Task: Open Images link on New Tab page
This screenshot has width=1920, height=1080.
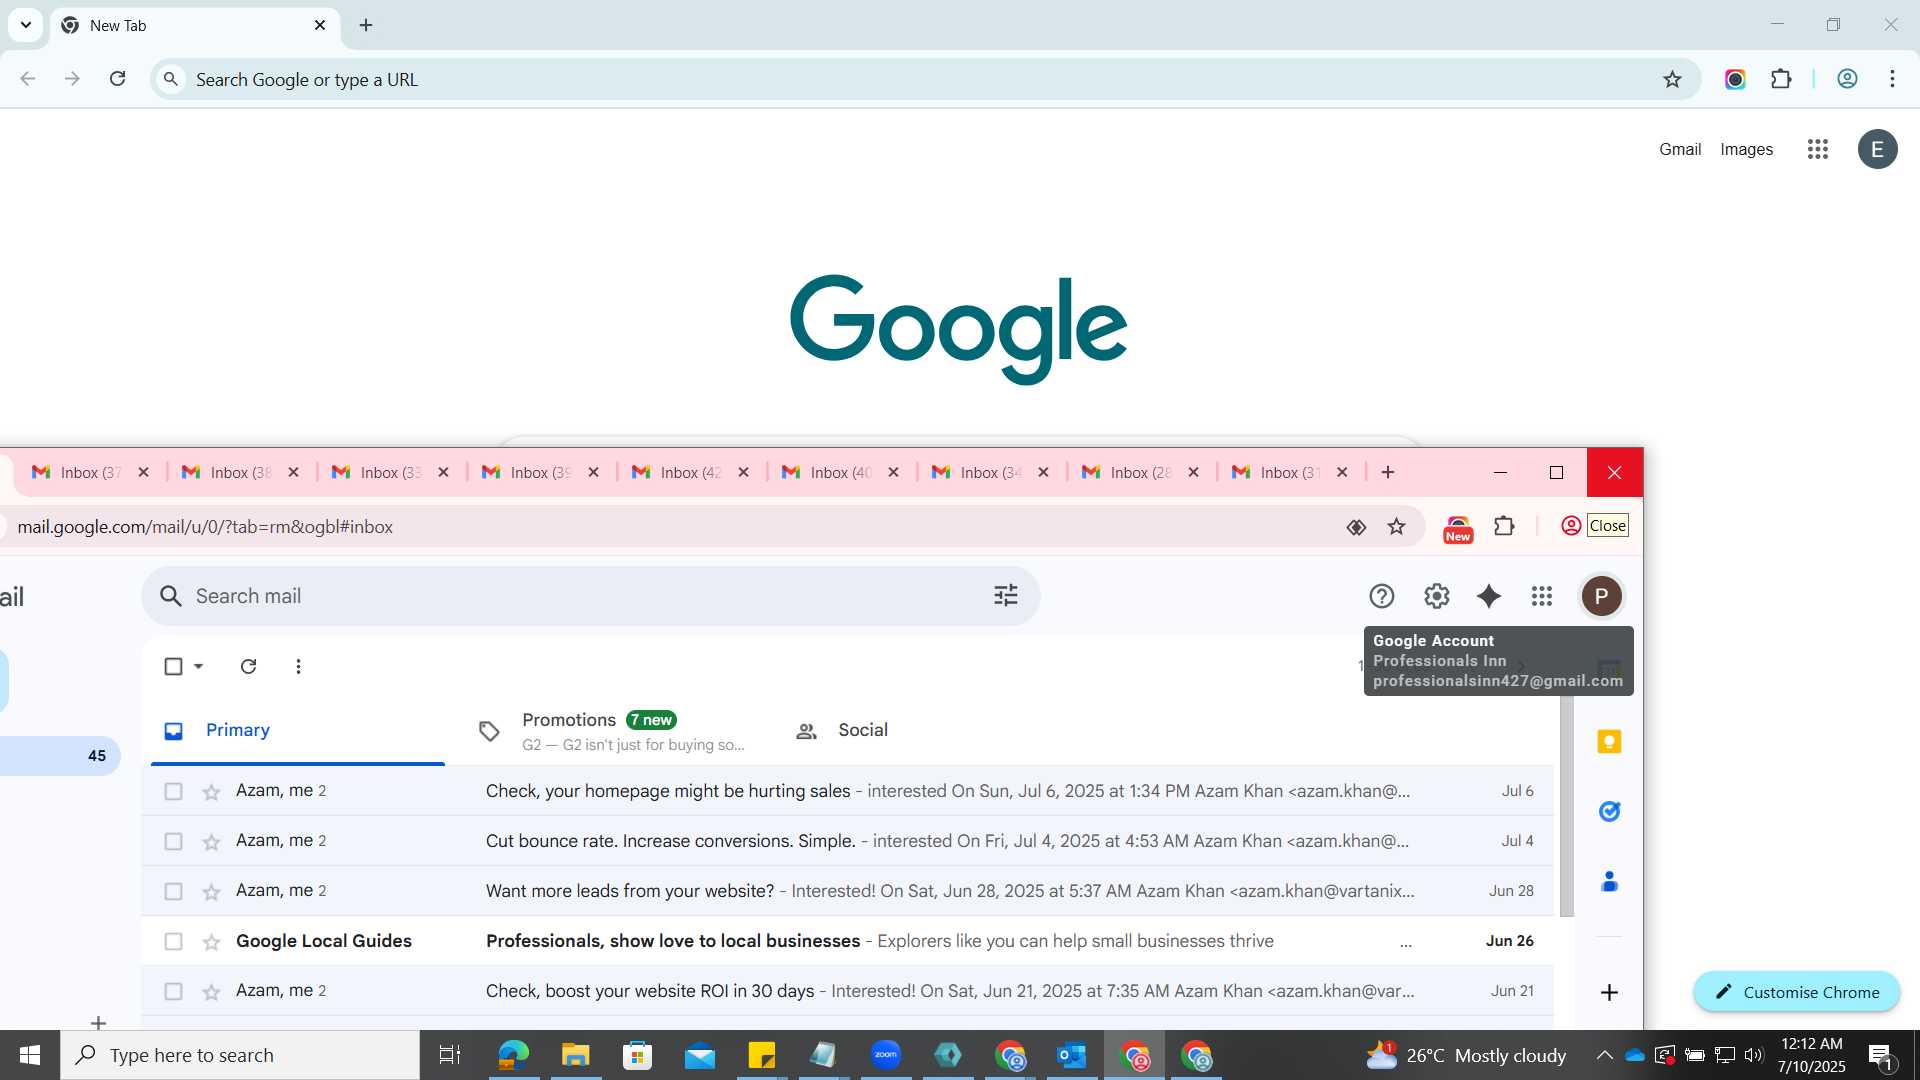Action: (x=1746, y=149)
